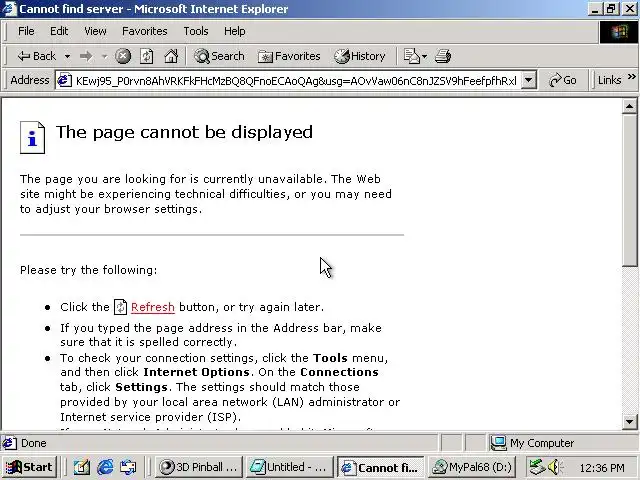Screen dimensions: 640x480
Task: Switch to MyPal68 (D:) taskbar button
Action: pos(472,467)
